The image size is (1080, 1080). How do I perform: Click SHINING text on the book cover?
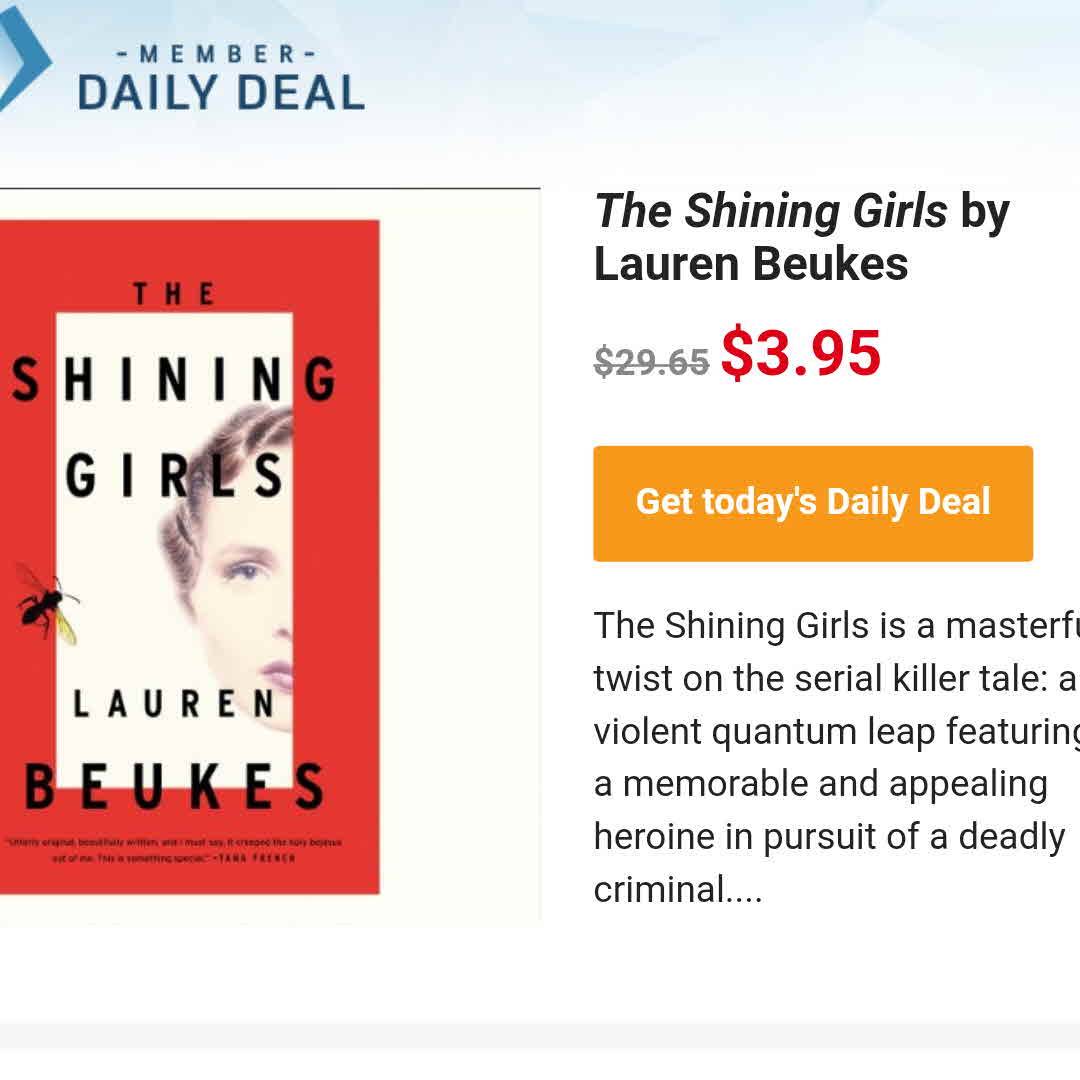[174, 380]
